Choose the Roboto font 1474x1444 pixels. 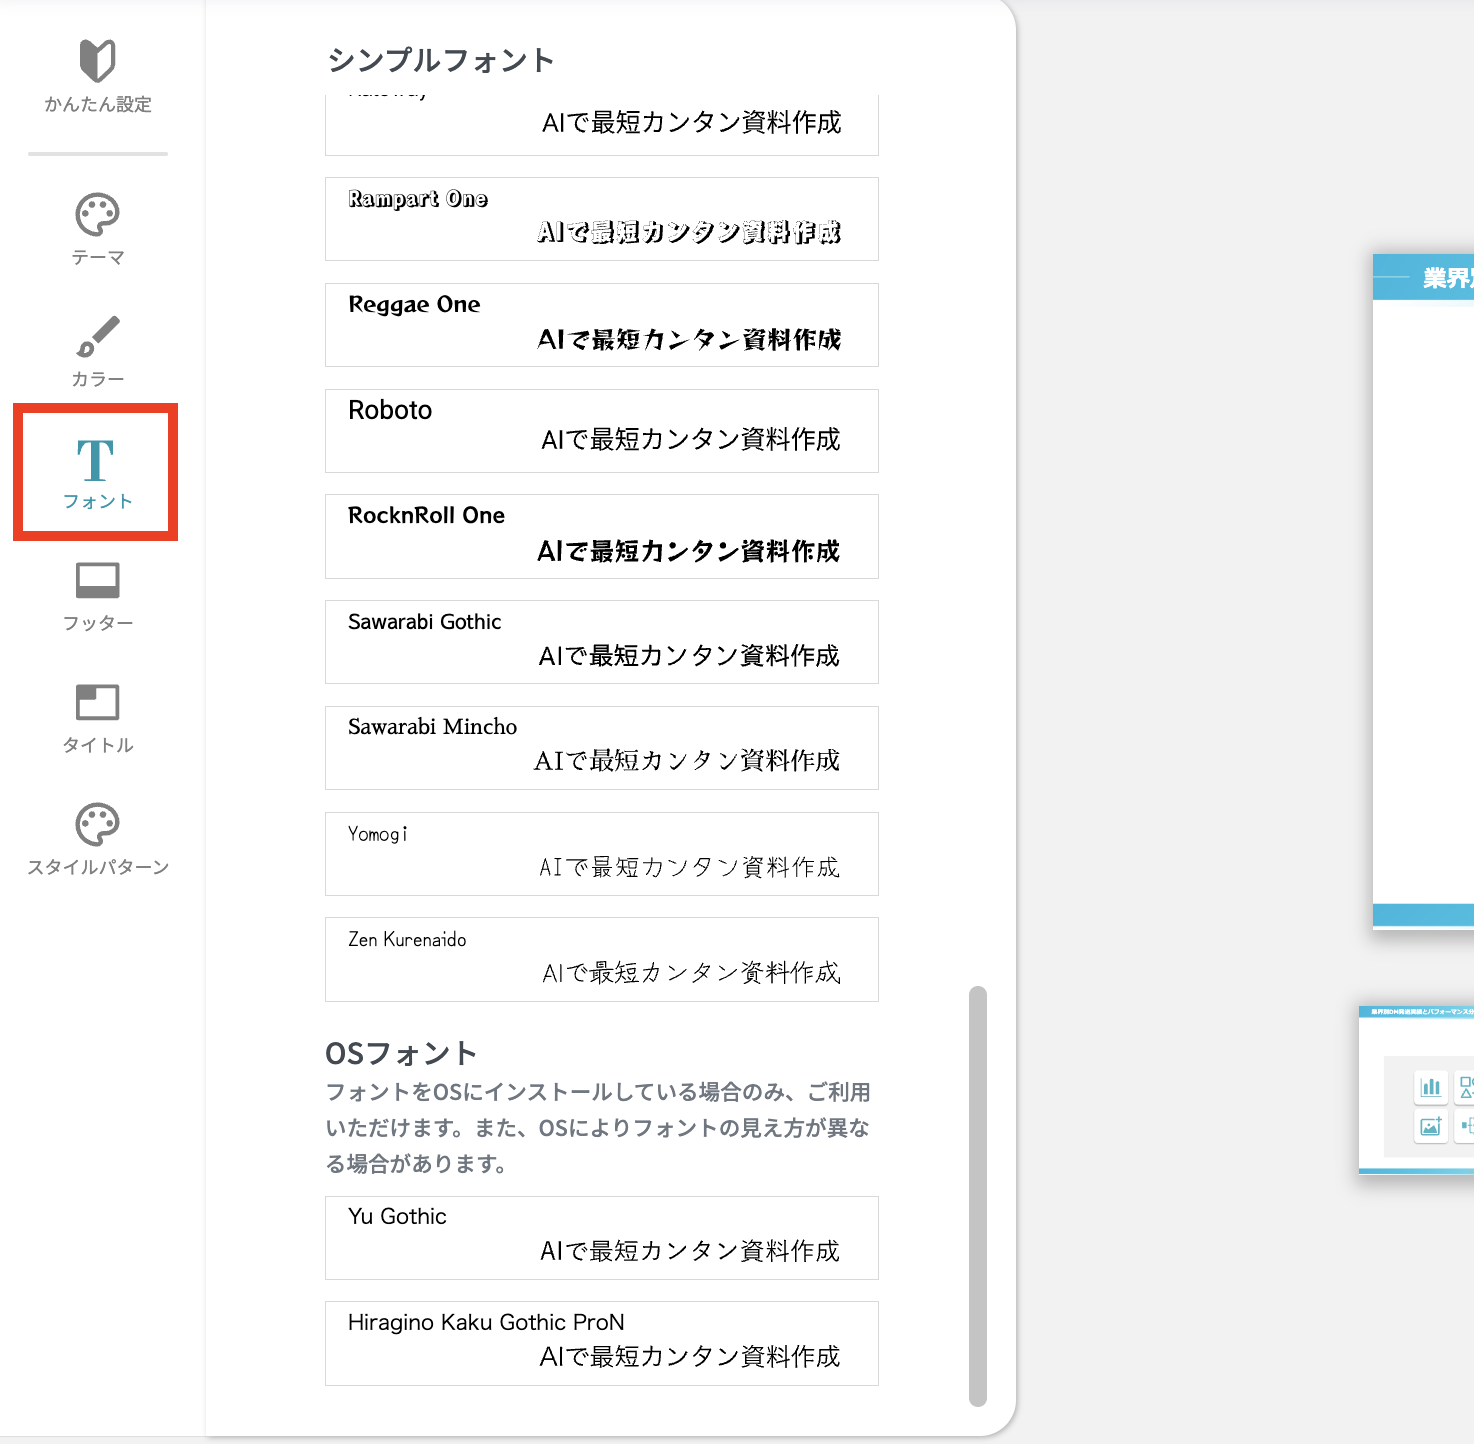click(602, 431)
